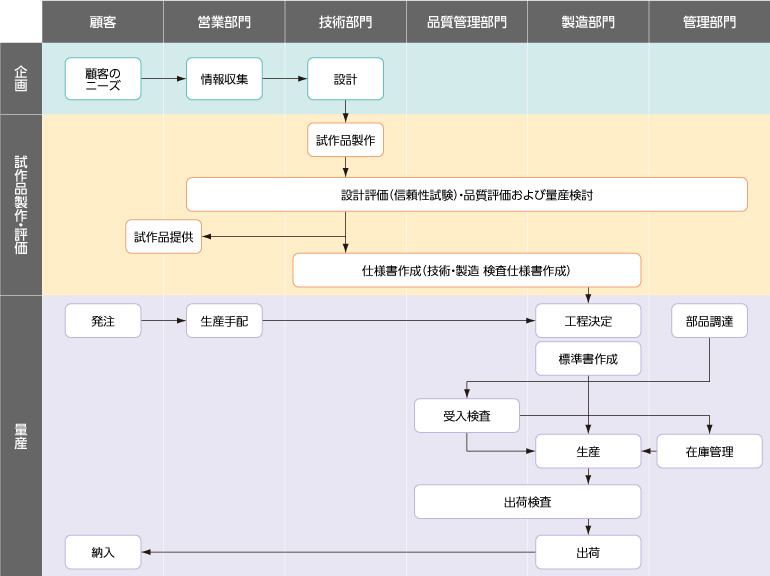
Task: Click the 設計評価(信頼性試験) wide box
Action: tap(467, 194)
